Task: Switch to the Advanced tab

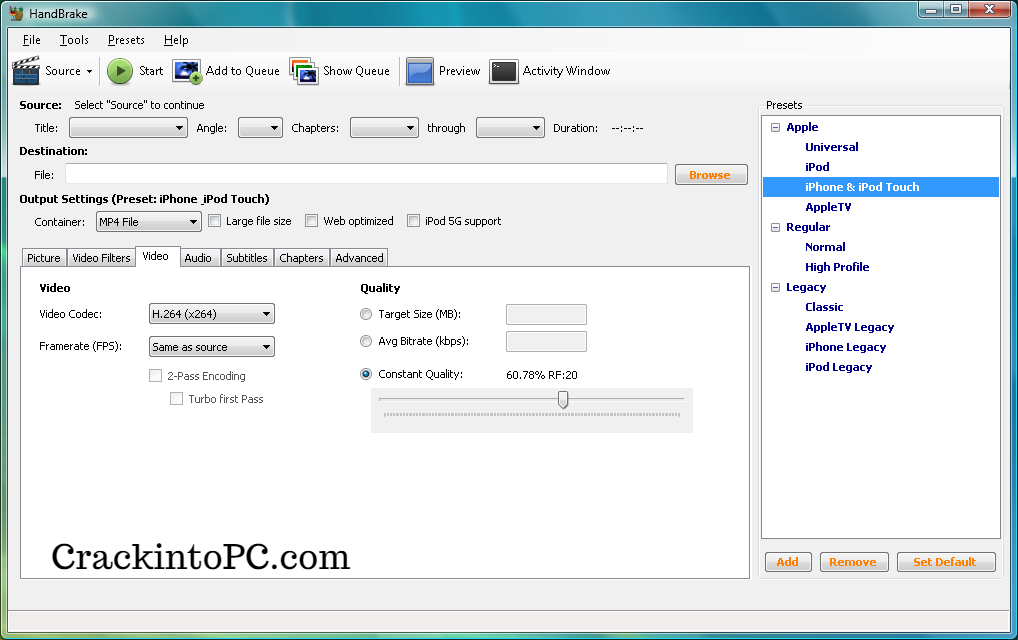Action: tap(359, 258)
